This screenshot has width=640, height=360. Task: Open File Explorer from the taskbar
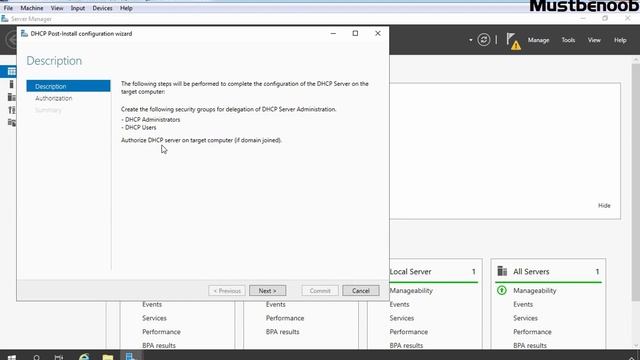click(x=108, y=357)
